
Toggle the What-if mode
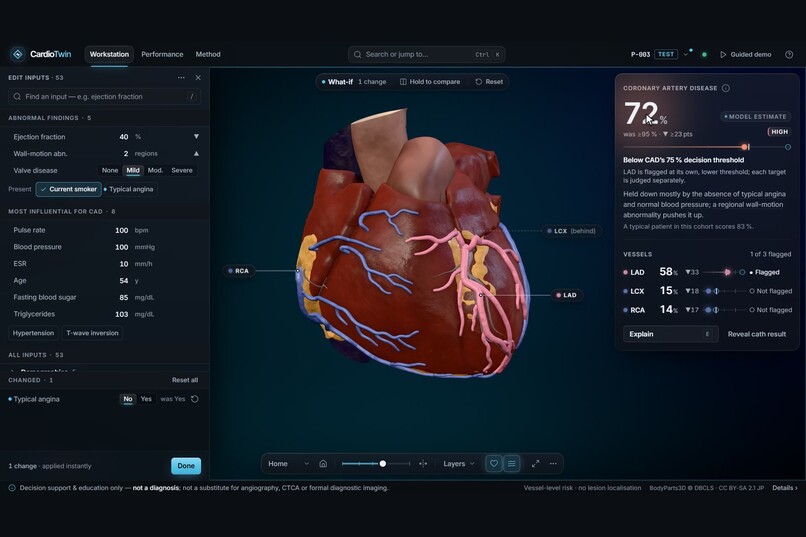(337, 82)
